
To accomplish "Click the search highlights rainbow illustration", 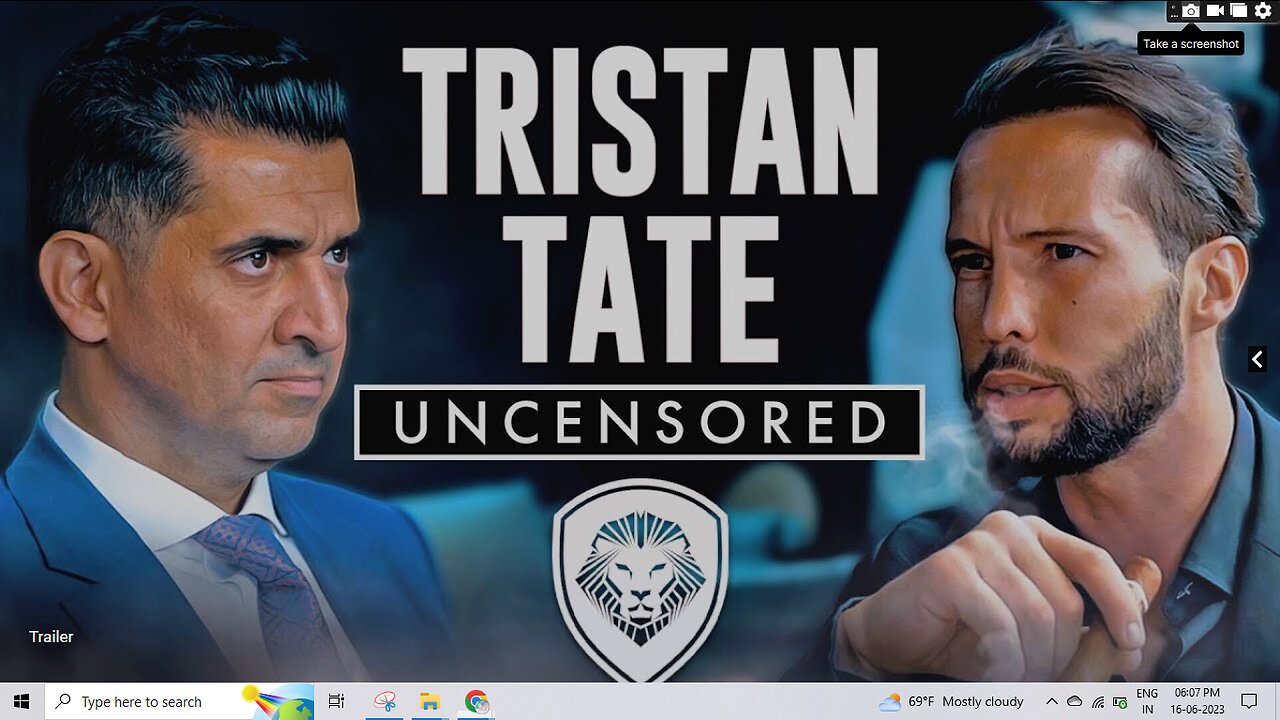I will click(279, 703).
